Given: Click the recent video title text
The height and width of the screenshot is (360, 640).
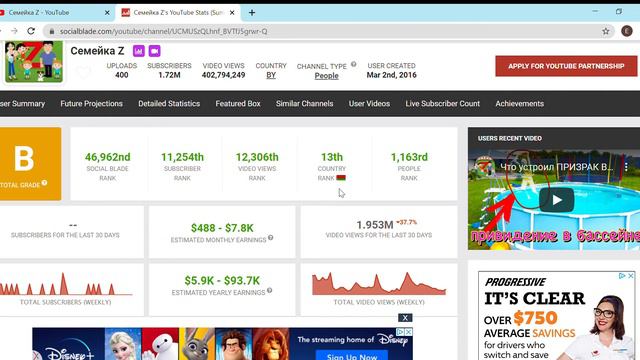Looking at the screenshot, I should pos(556,167).
